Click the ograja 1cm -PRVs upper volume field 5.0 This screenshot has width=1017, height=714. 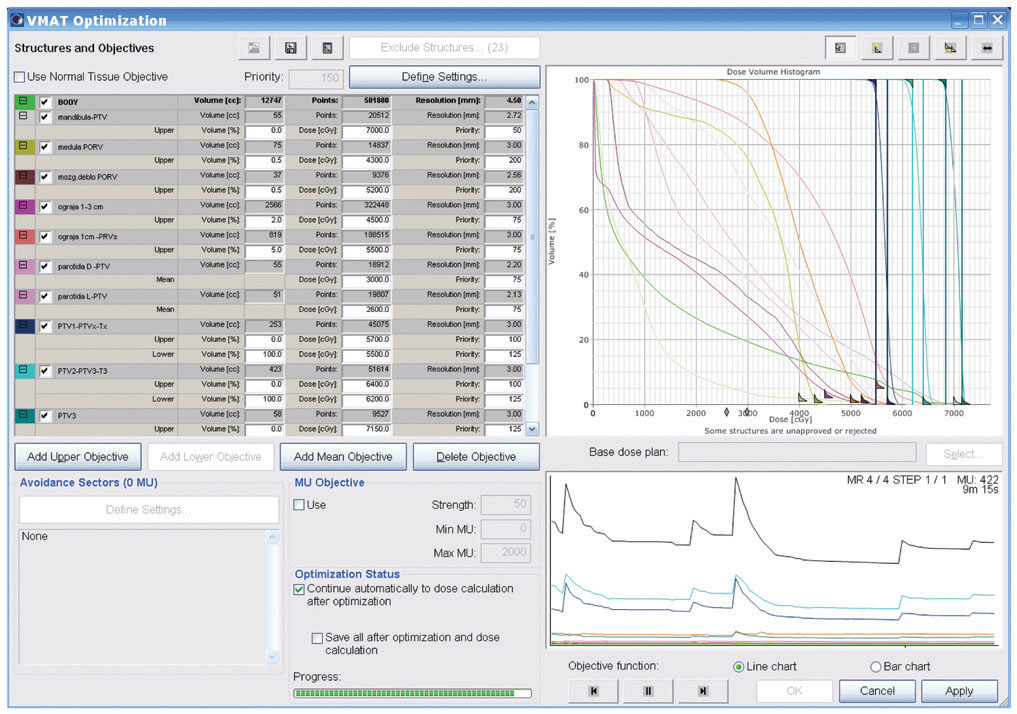[x=265, y=250]
